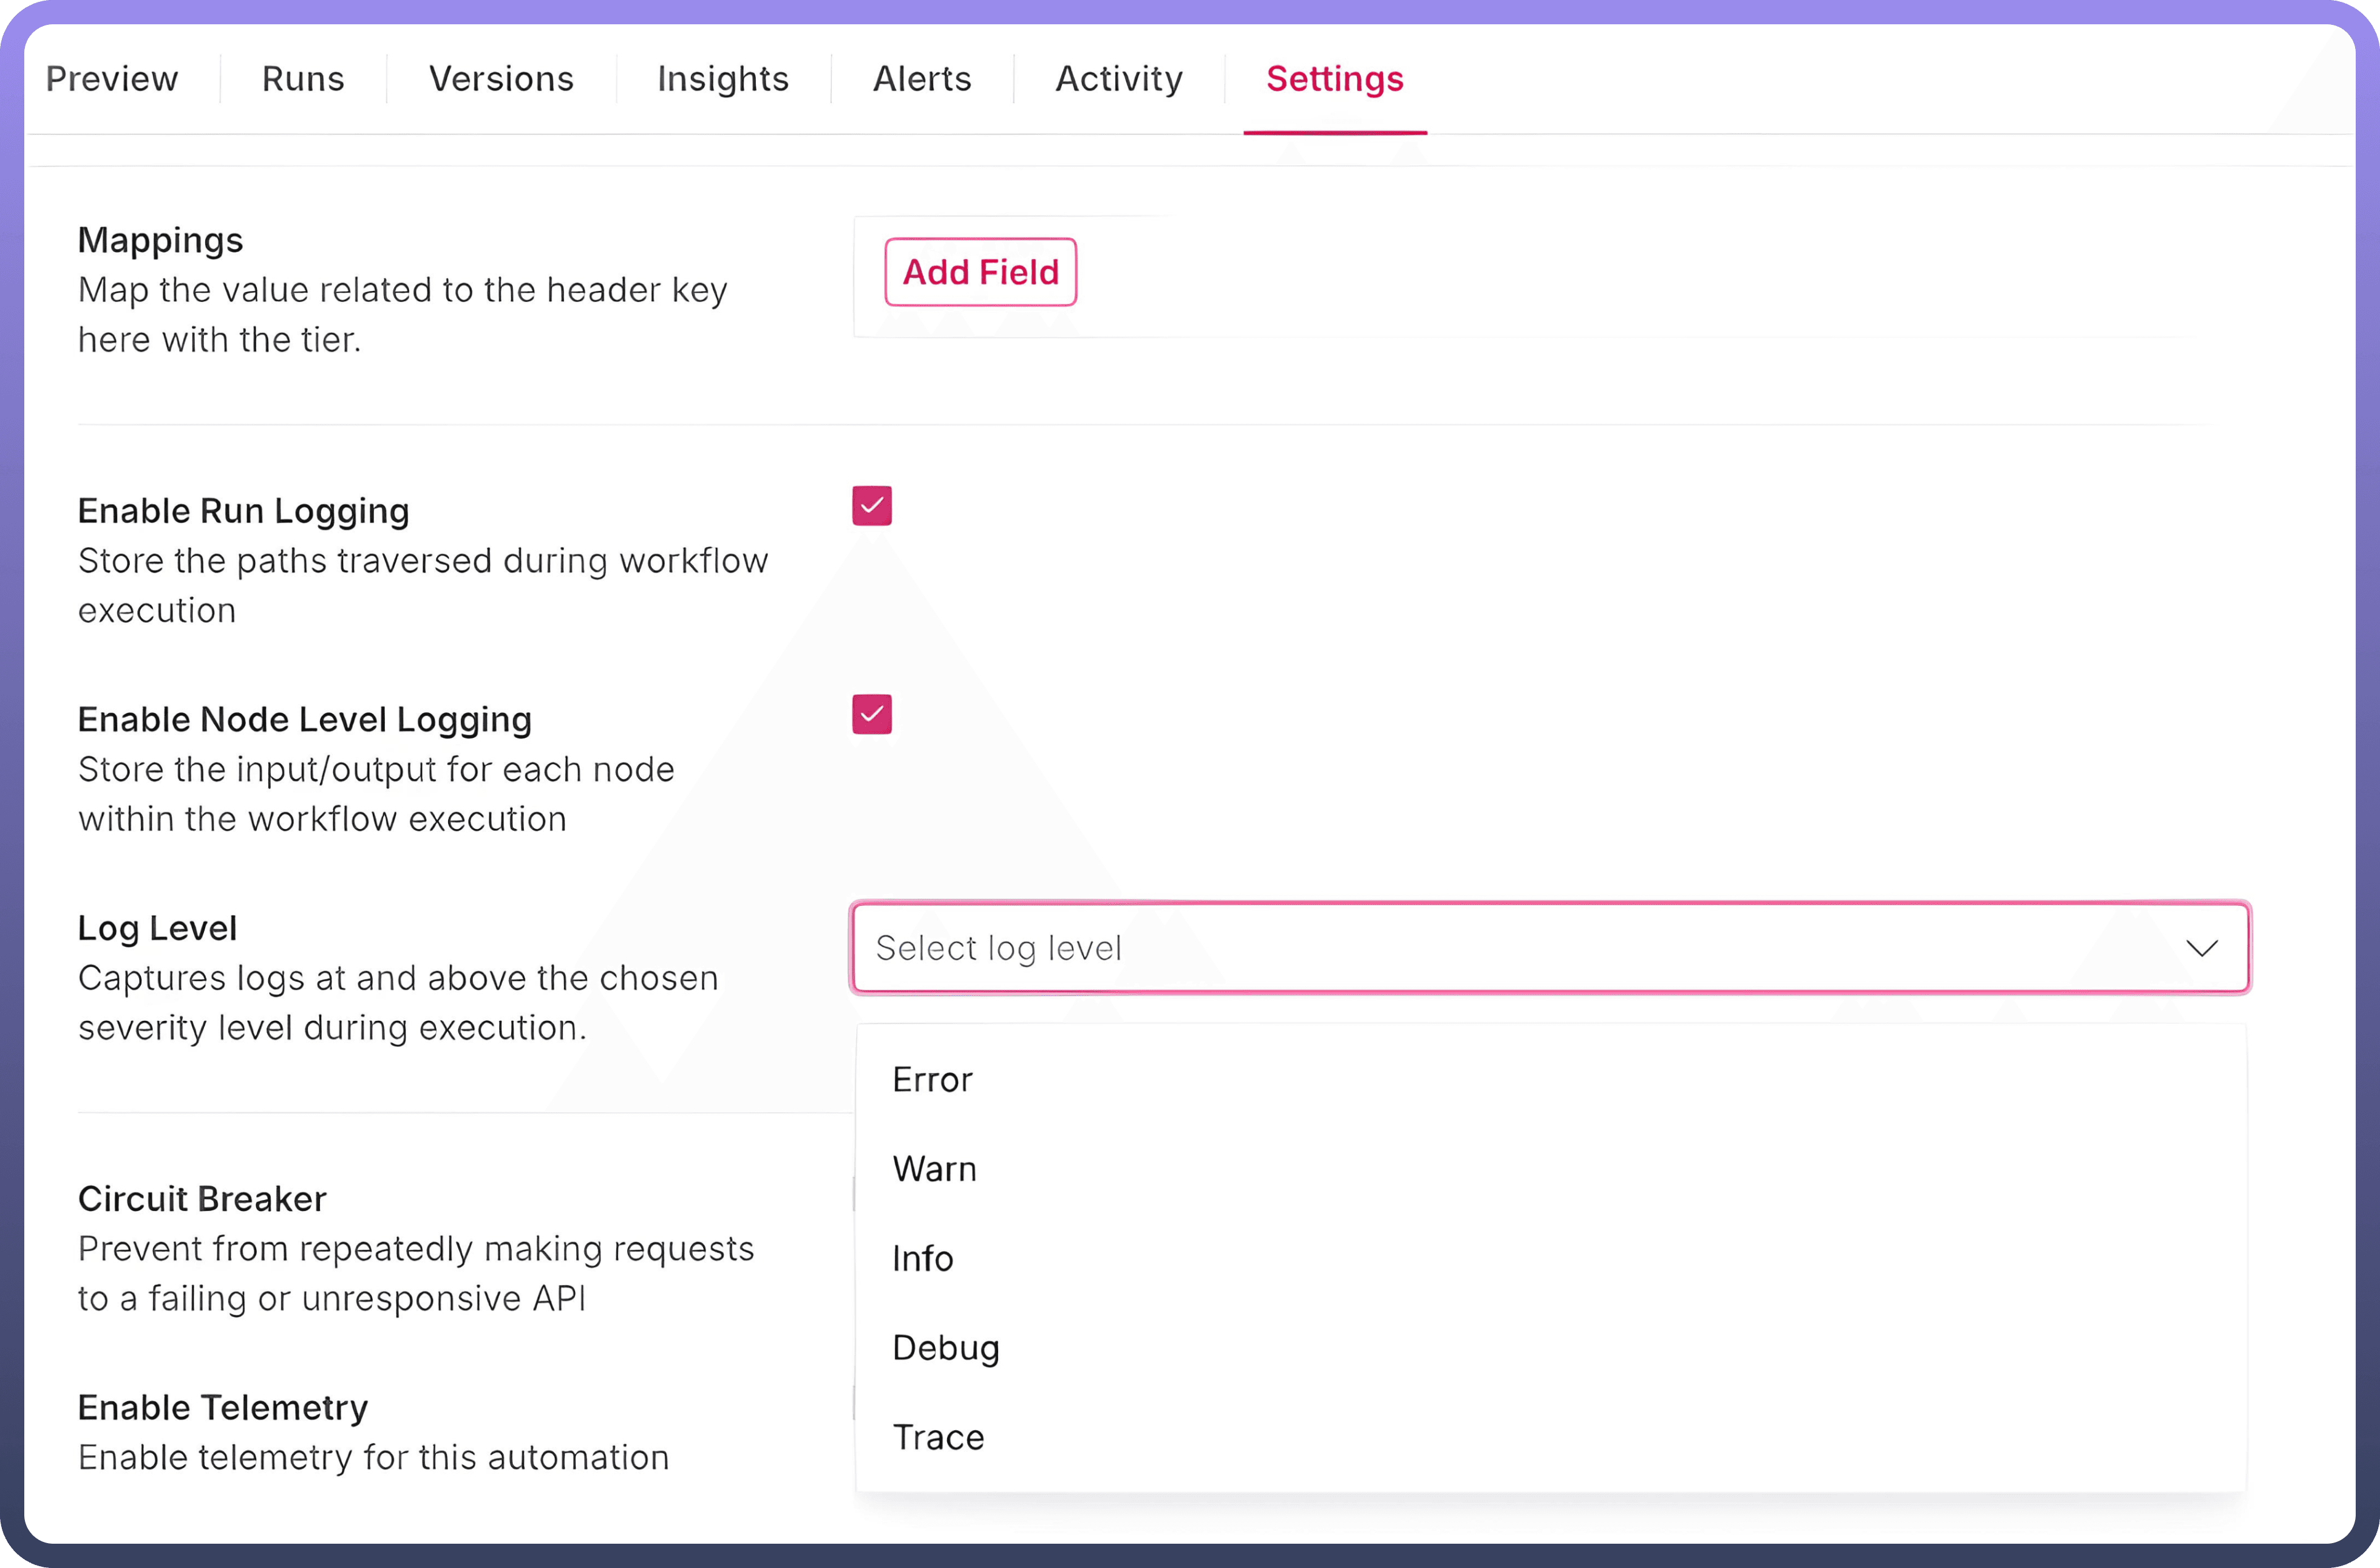Disable the Enable Node Level Logging checkbox
Image resolution: width=2380 pixels, height=1568 pixels.
pos(872,715)
